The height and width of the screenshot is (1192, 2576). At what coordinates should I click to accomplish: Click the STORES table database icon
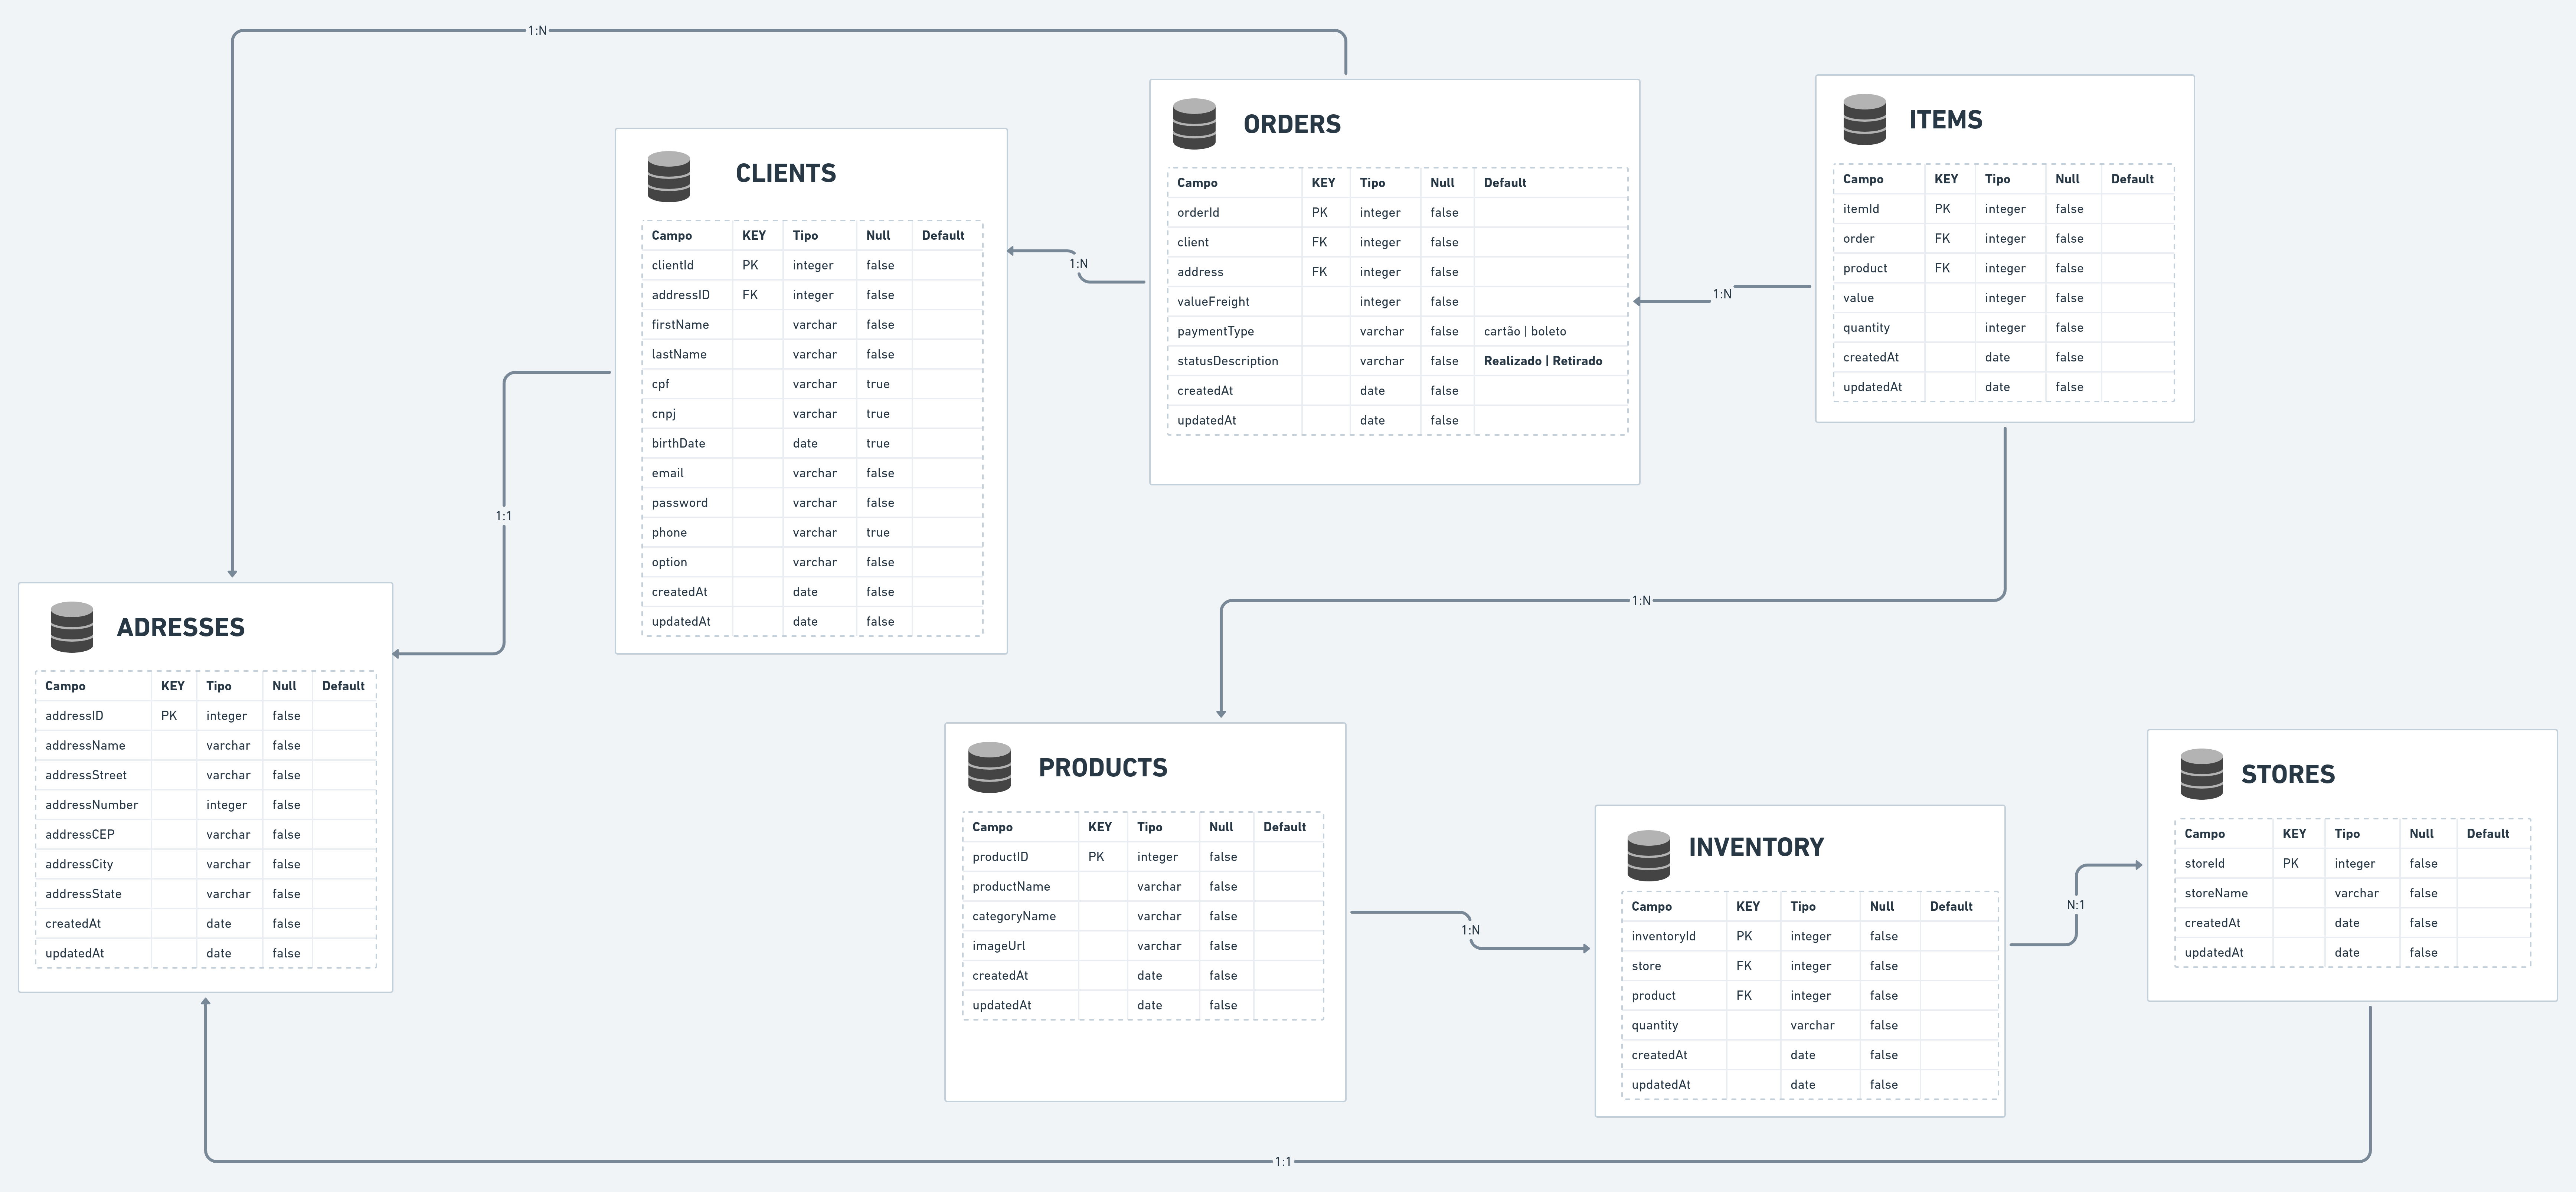2201,774
